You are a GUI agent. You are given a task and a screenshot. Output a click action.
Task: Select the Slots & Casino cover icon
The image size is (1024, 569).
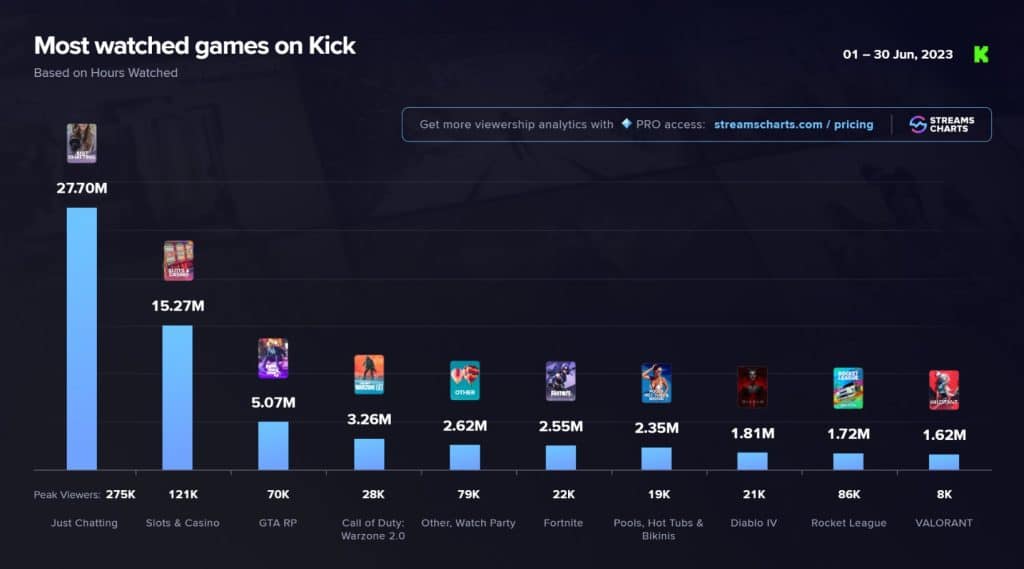pyautogui.click(x=178, y=261)
